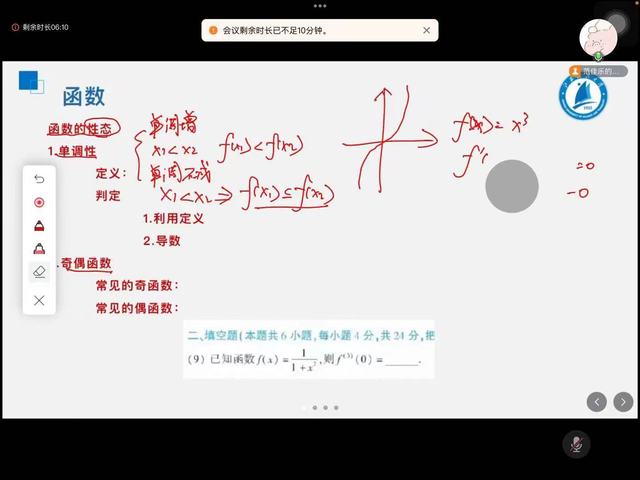Viewport: 640px width, 480px height.
Task: Unmute the microphone
Action: tap(575, 444)
